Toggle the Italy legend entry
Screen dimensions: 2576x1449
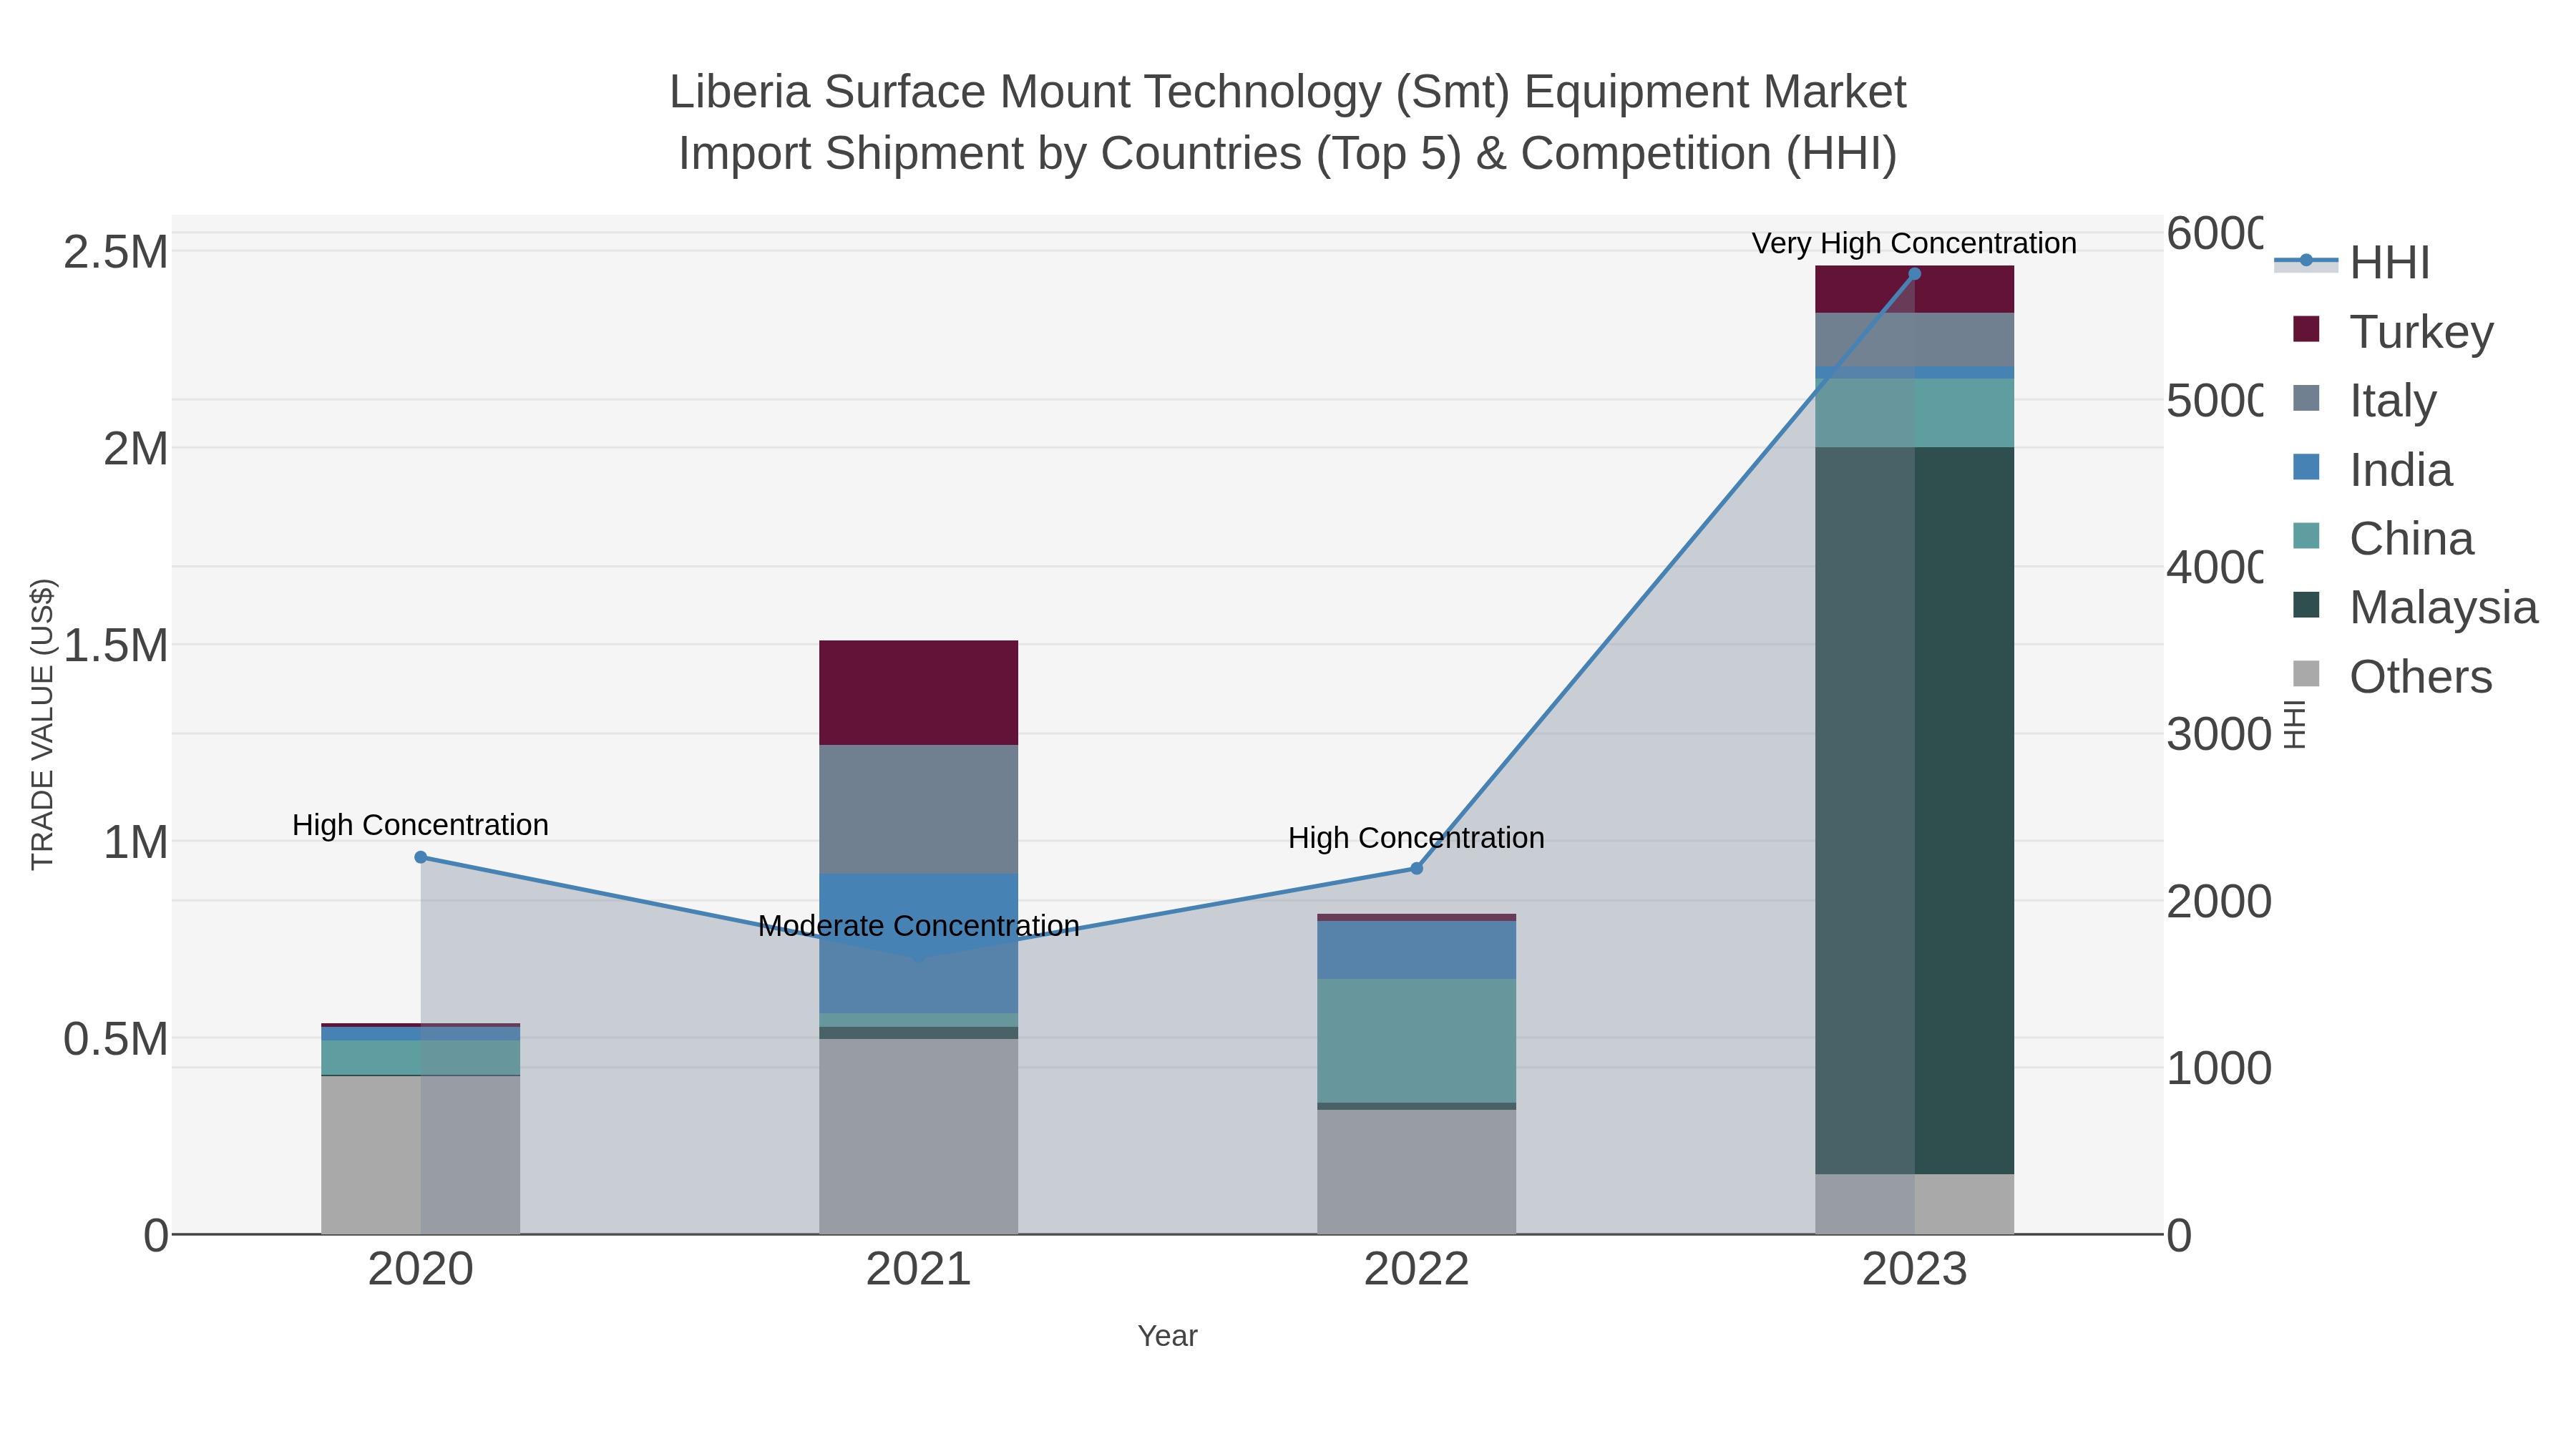(x=2364, y=400)
